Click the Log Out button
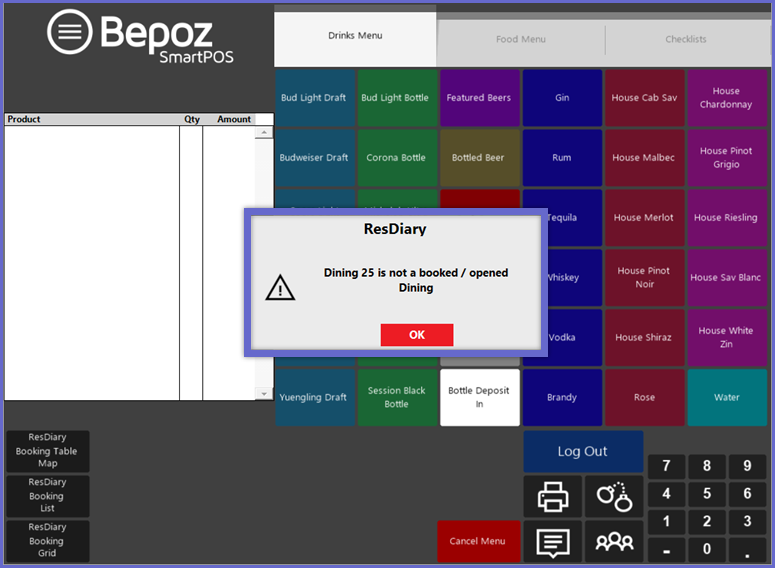Viewport: 775px width, 568px height. (x=583, y=451)
